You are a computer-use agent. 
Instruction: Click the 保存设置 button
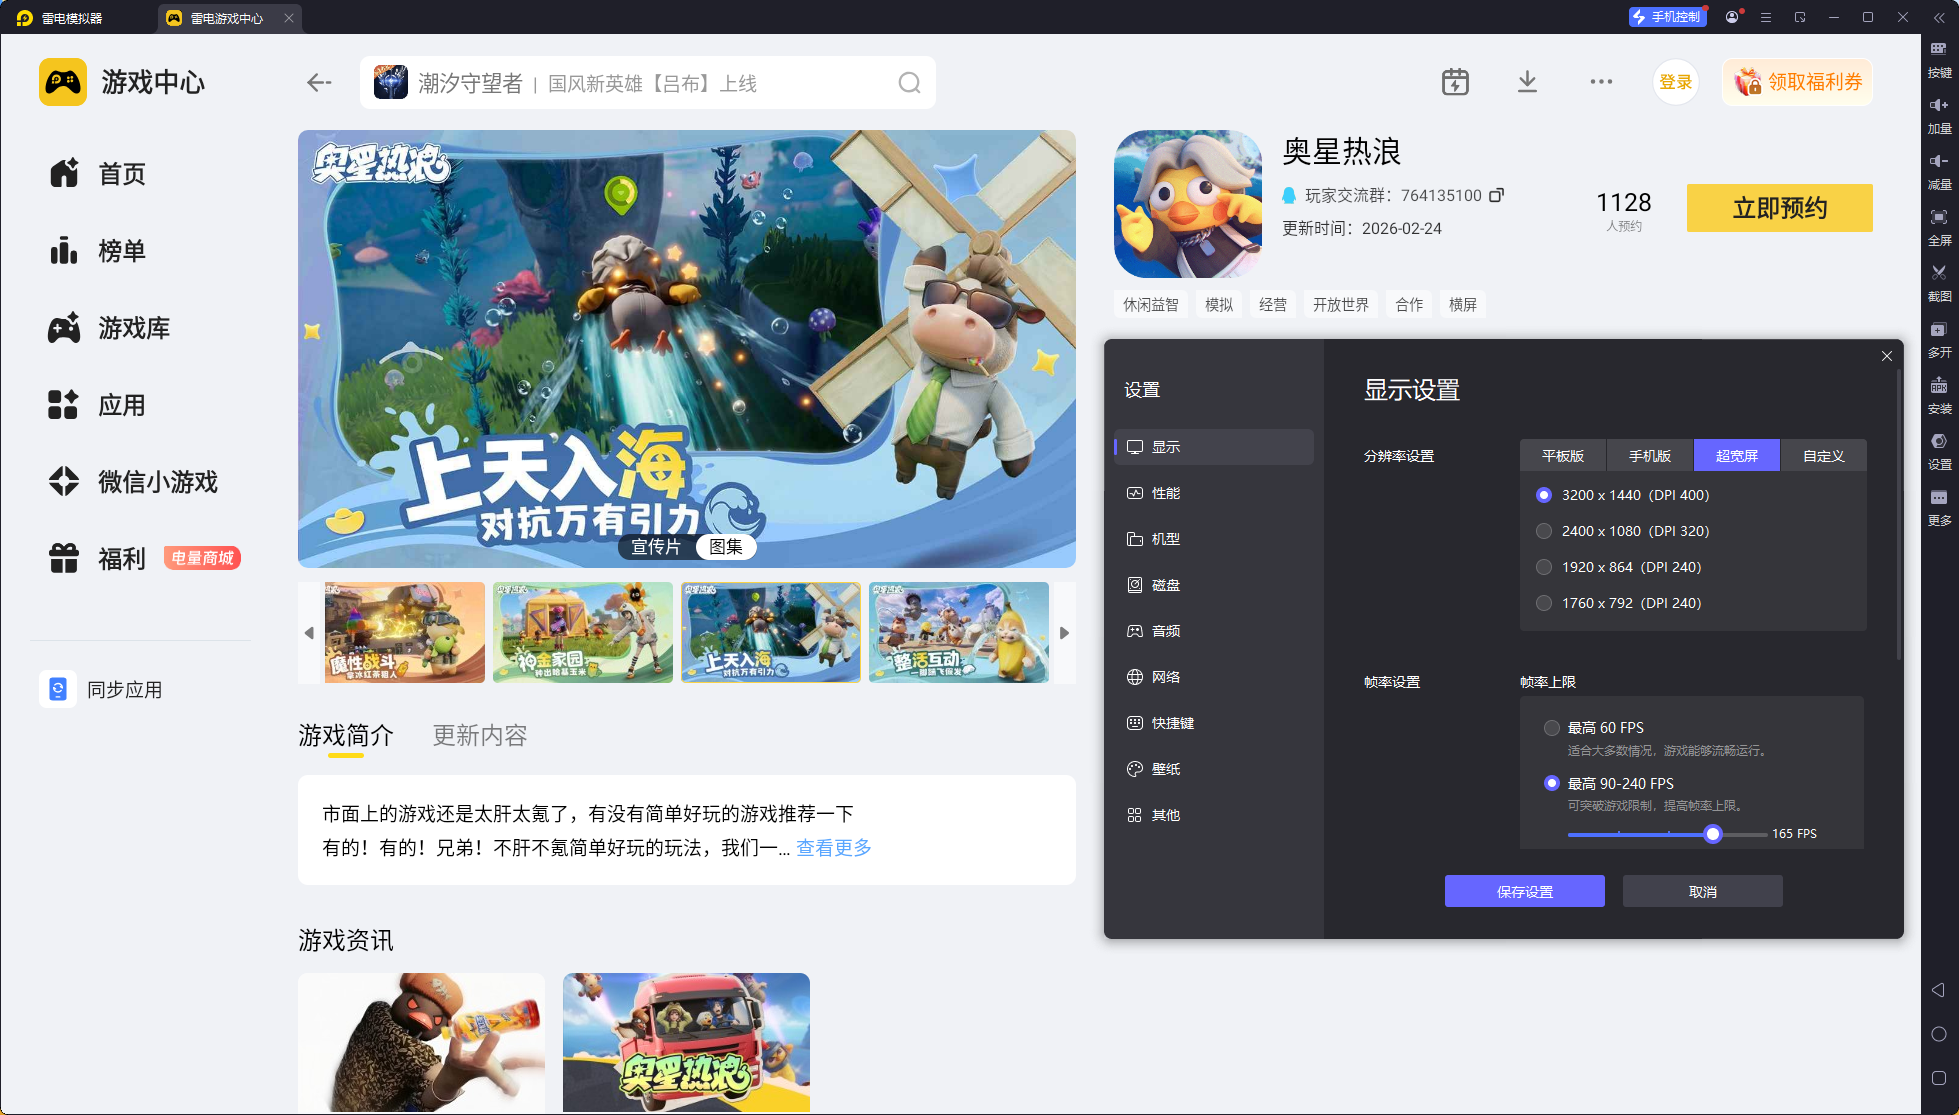click(x=1524, y=892)
